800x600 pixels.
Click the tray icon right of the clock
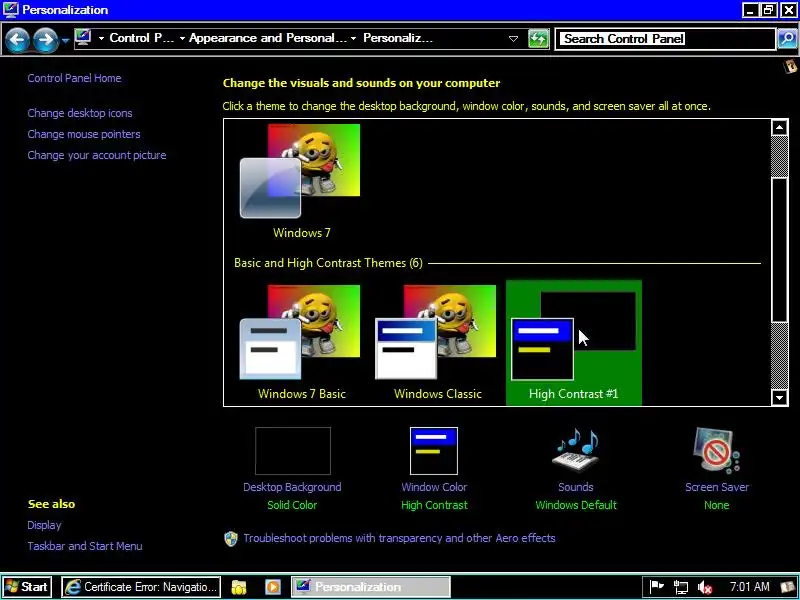(788, 587)
